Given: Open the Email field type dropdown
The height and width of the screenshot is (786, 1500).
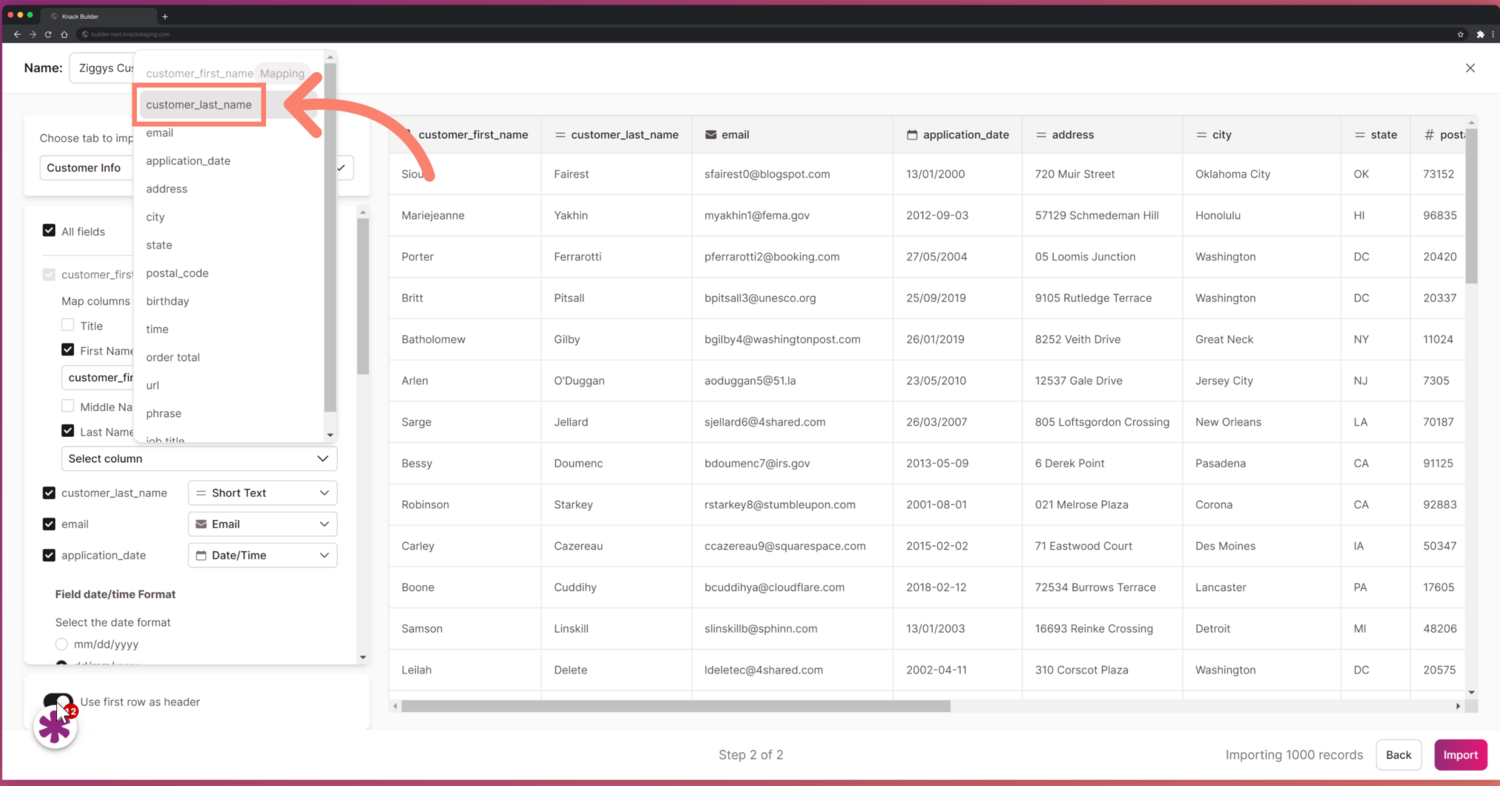Looking at the screenshot, I should click(262, 524).
